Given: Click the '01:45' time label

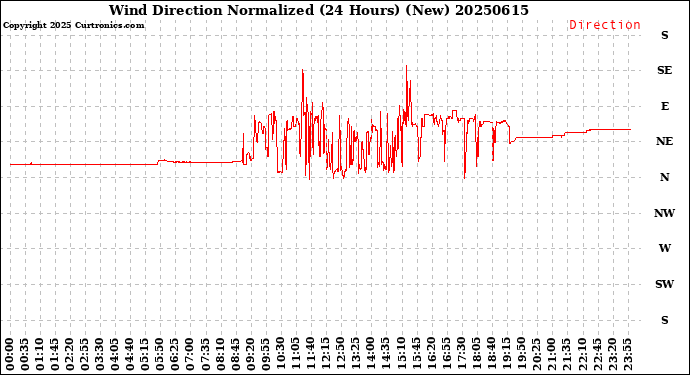Looking at the screenshot, I should (55, 354).
